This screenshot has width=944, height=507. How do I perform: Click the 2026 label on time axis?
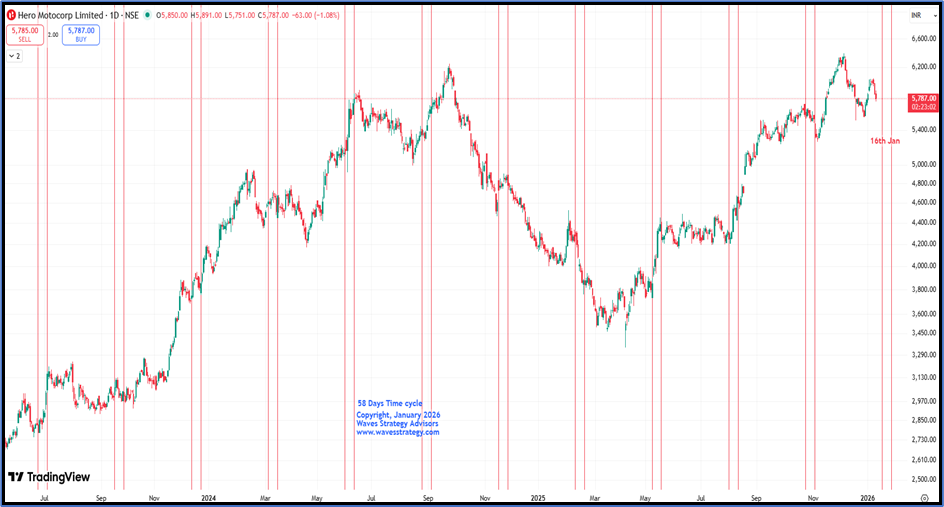click(x=867, y=498)
